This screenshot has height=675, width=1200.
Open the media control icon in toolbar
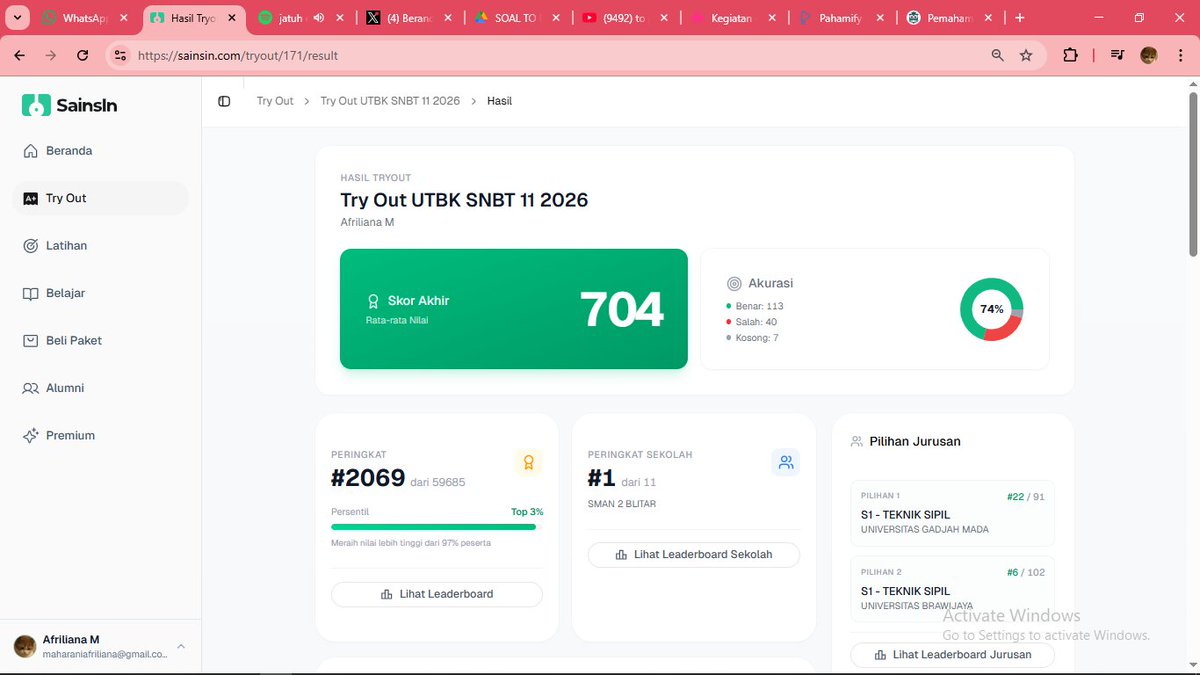pos(1117,56)
